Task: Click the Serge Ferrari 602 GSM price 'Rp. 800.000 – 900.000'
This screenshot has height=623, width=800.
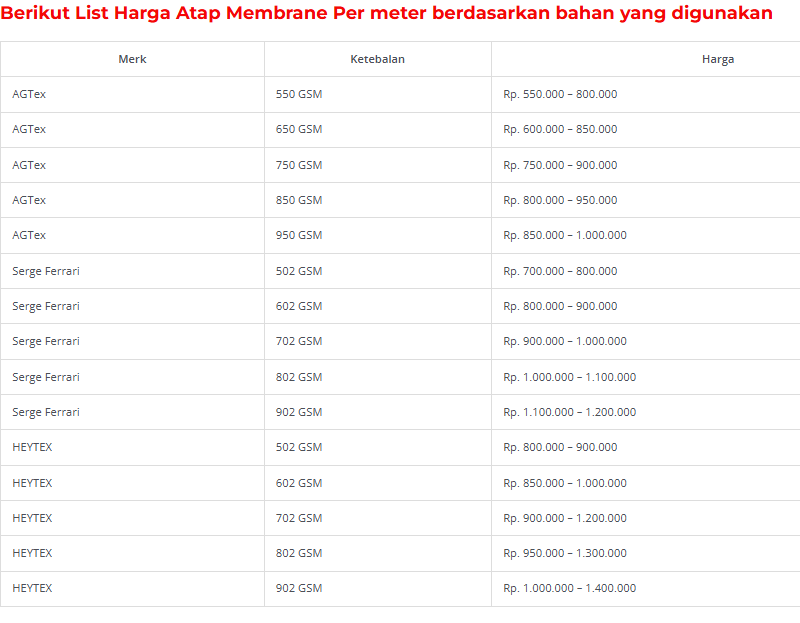Action: click(x=560, y=306)
